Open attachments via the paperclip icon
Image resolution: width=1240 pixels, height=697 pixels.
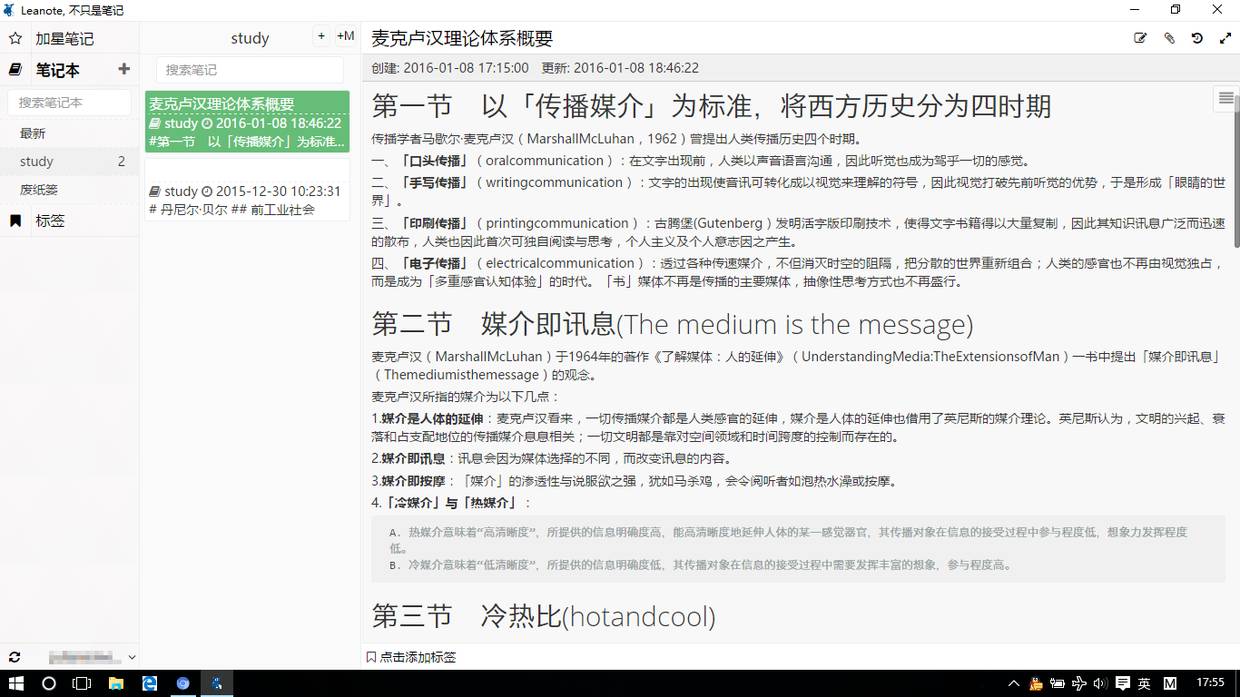[x=1169, y=39]
